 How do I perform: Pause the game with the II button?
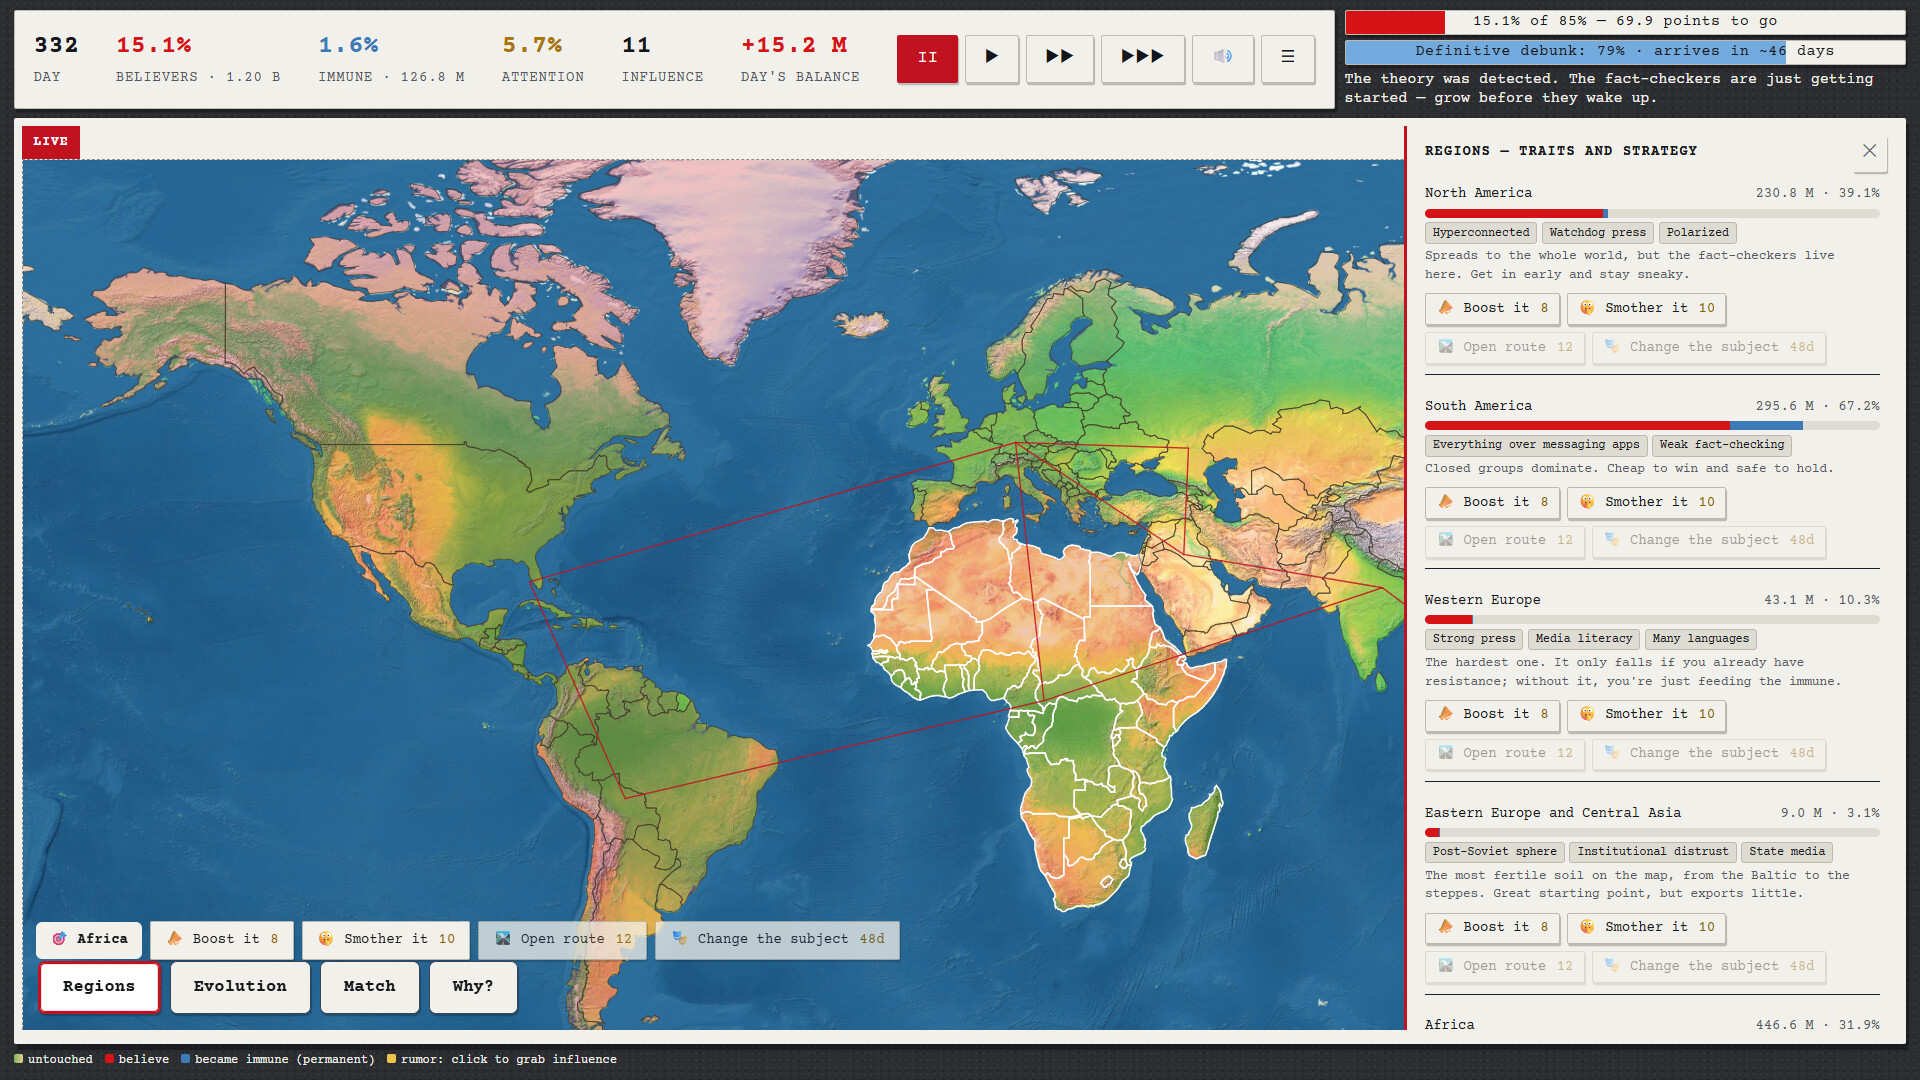[927, 58]
